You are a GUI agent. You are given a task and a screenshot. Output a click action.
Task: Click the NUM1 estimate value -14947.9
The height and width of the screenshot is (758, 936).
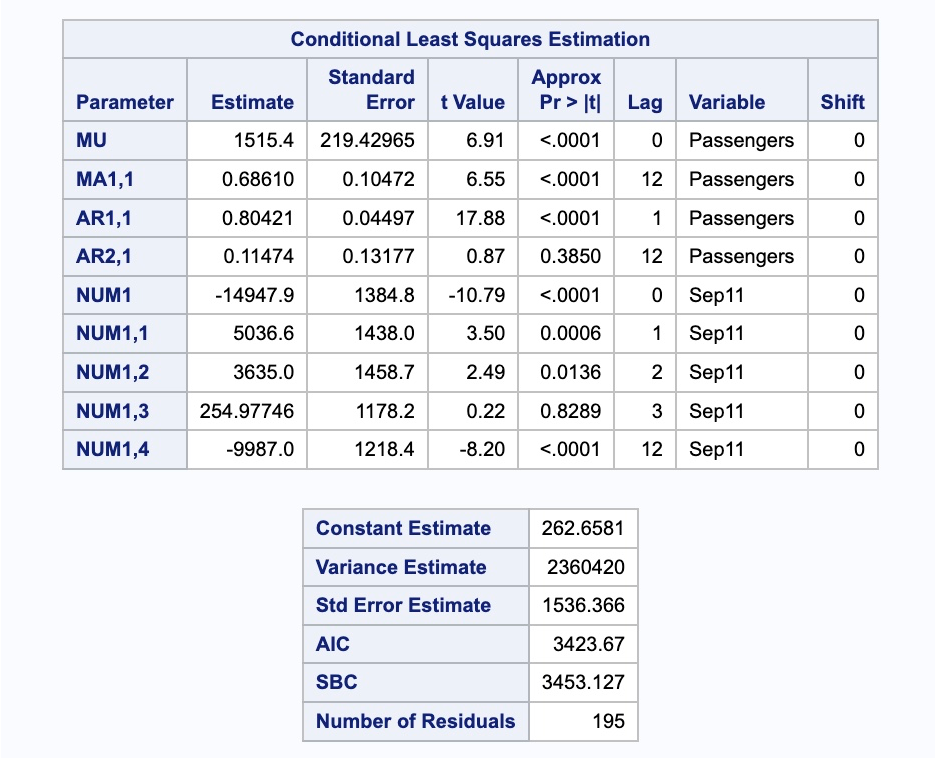point(258,296)
